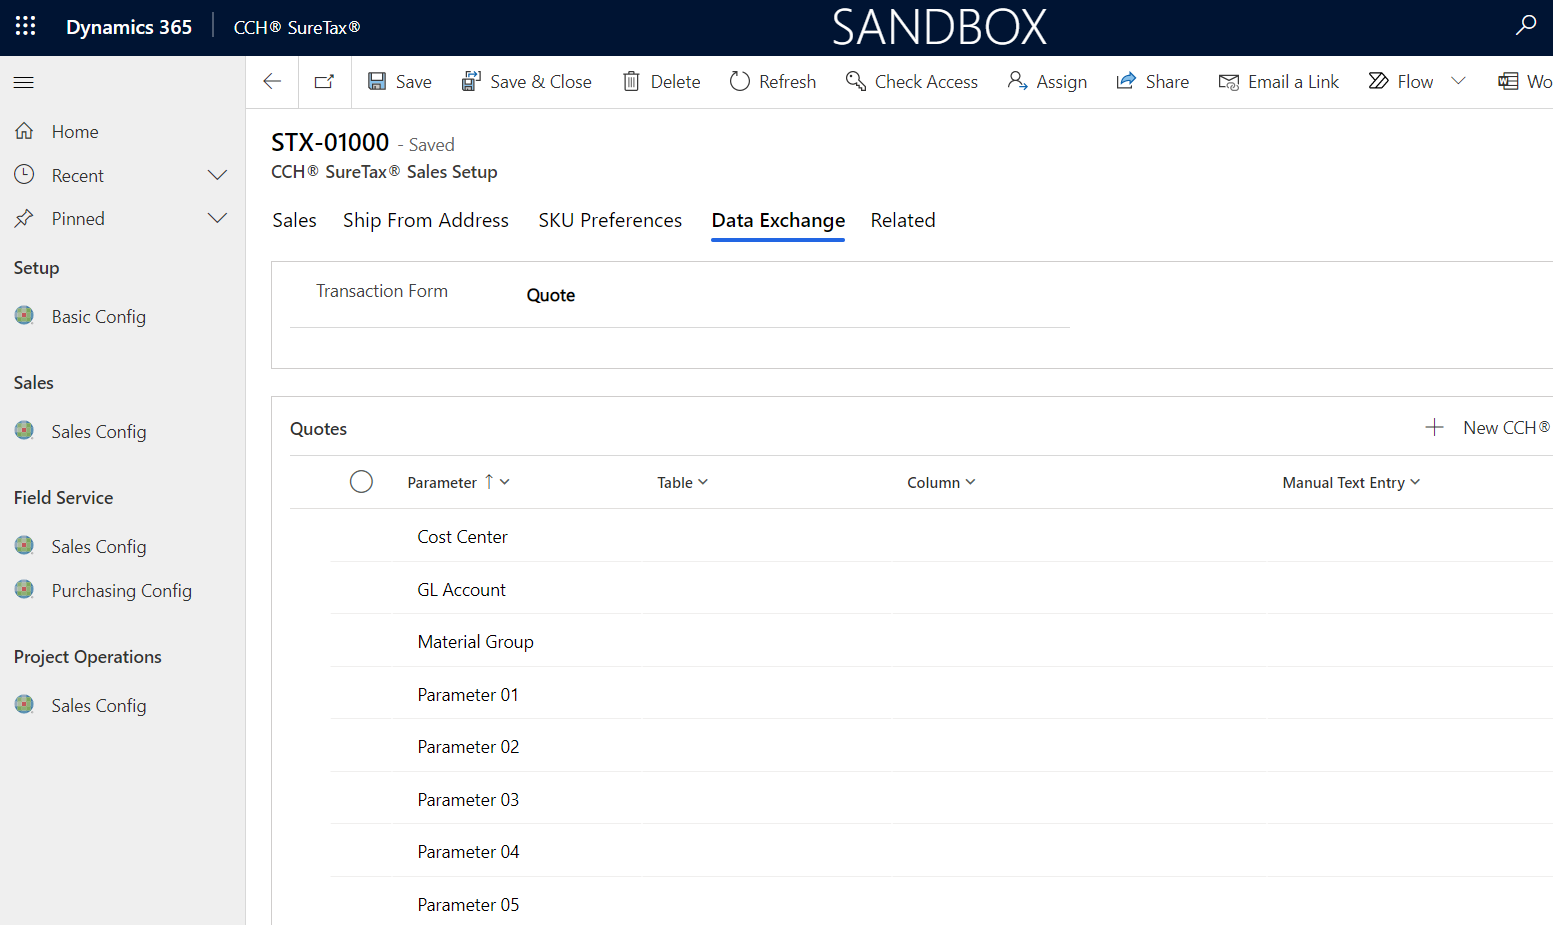Click the Home house icon
The image size is (1553, 925).
pyautogui.click(x=25, y=131)
